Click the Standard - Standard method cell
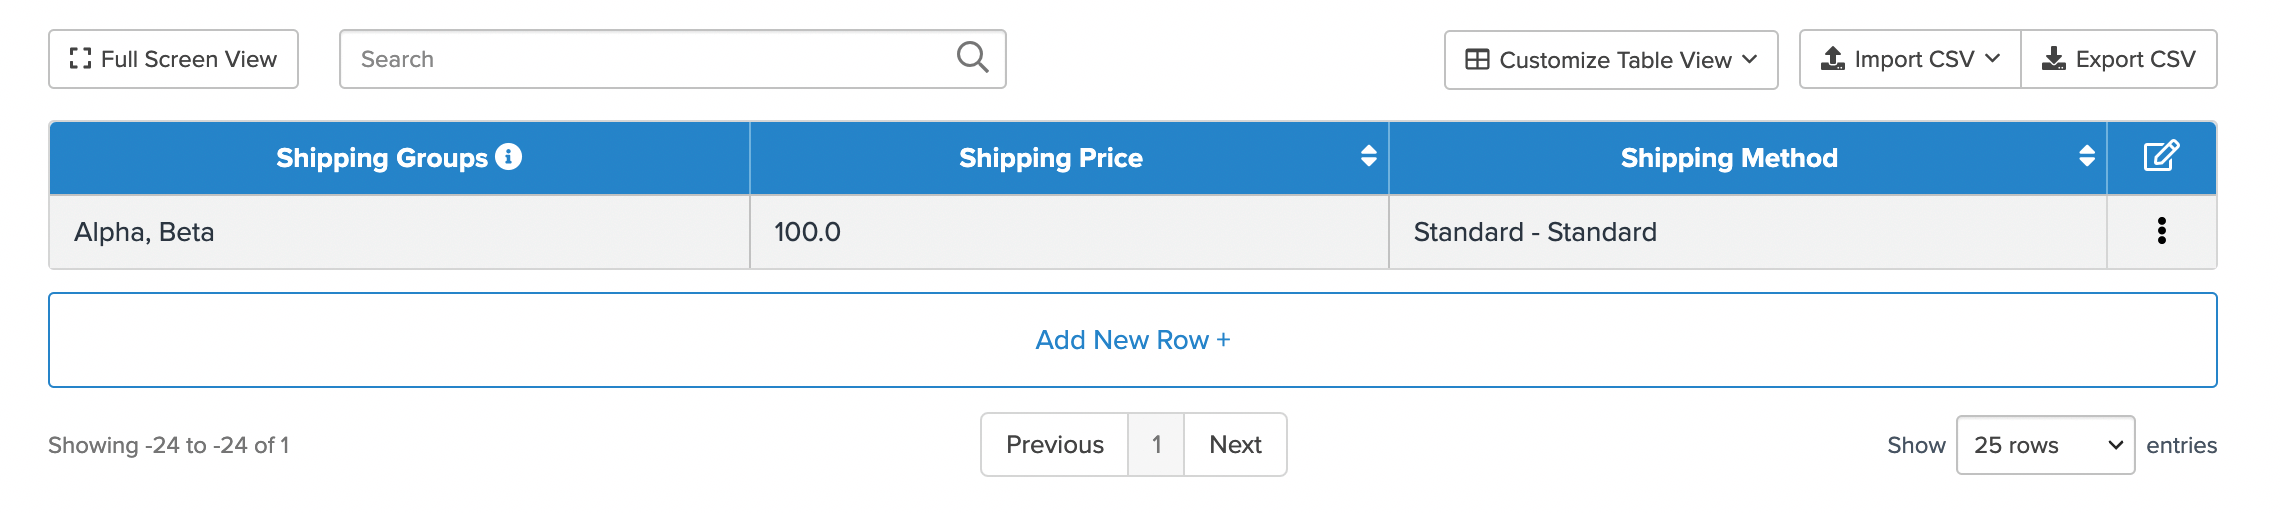This screenshot has width=2280, height=513. (x=1534, y=232)
